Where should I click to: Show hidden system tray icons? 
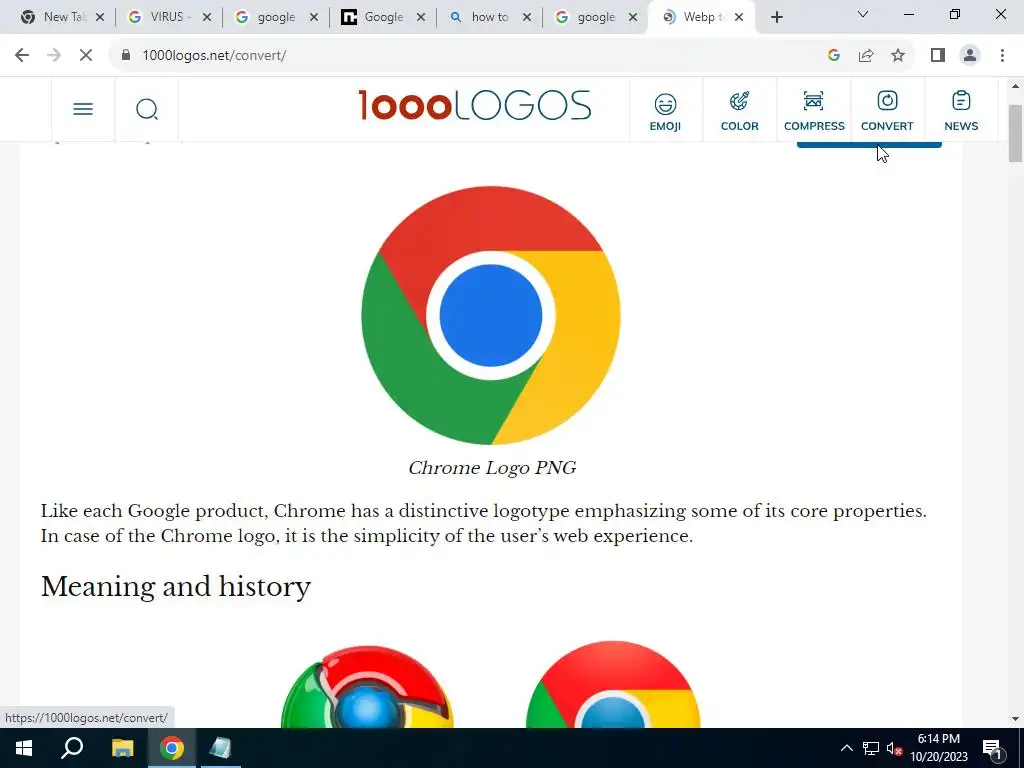coord(846,748)
